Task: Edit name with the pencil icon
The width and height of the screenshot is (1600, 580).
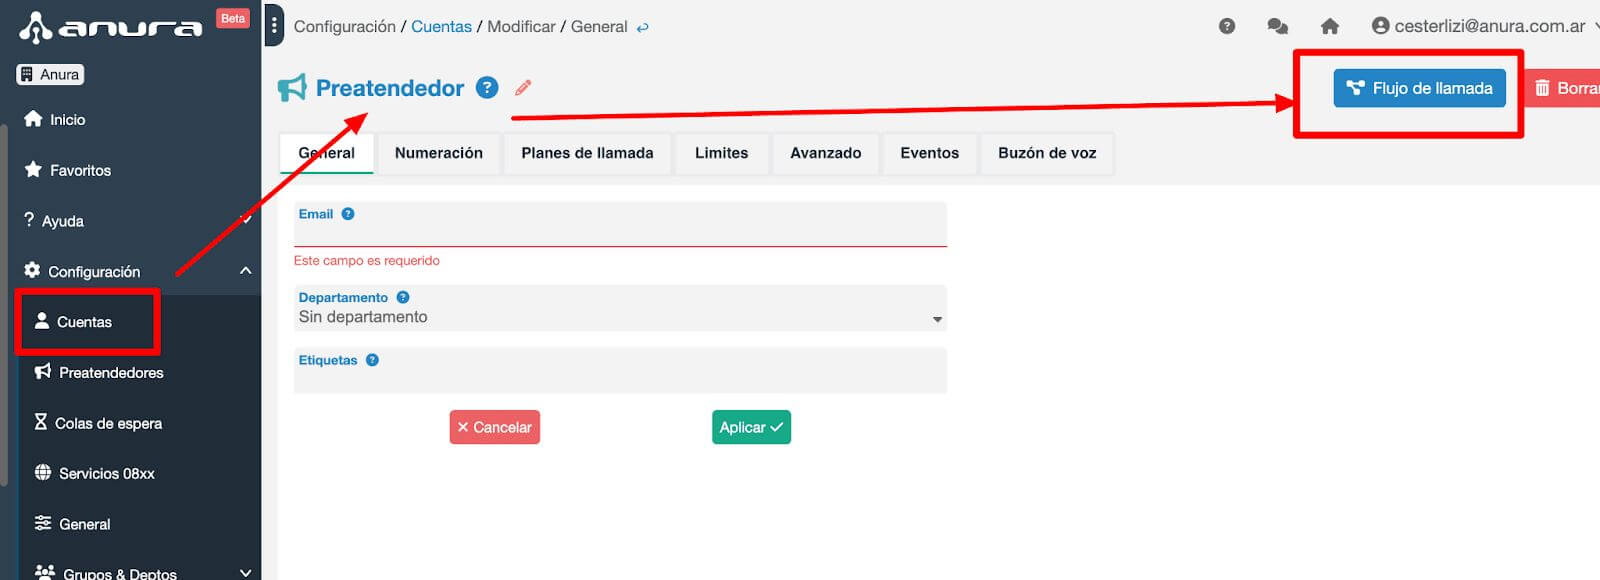Action: 523,87
